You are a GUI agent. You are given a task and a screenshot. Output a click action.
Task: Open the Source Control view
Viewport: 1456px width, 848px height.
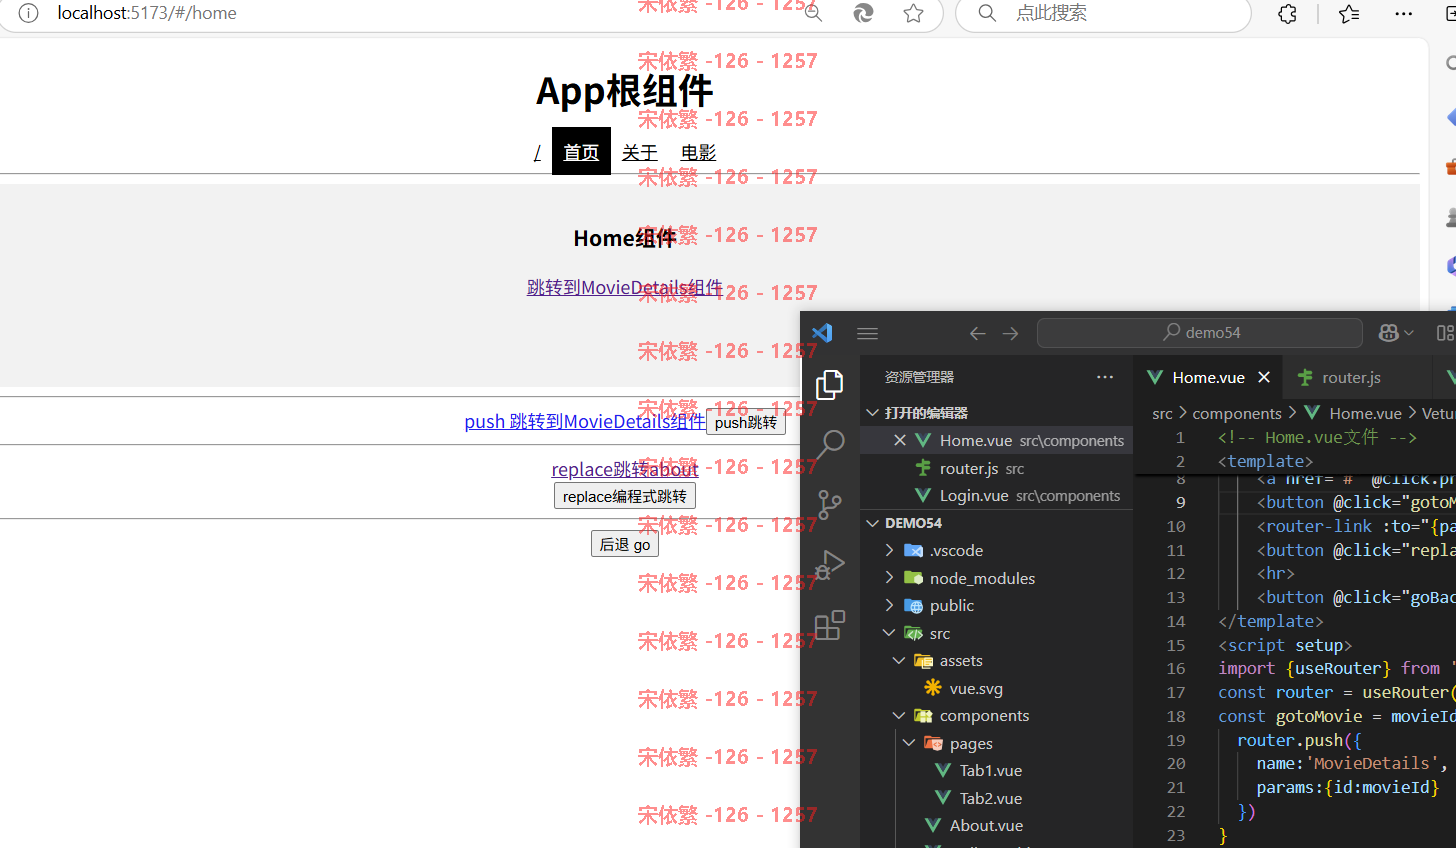click(830, 504)
